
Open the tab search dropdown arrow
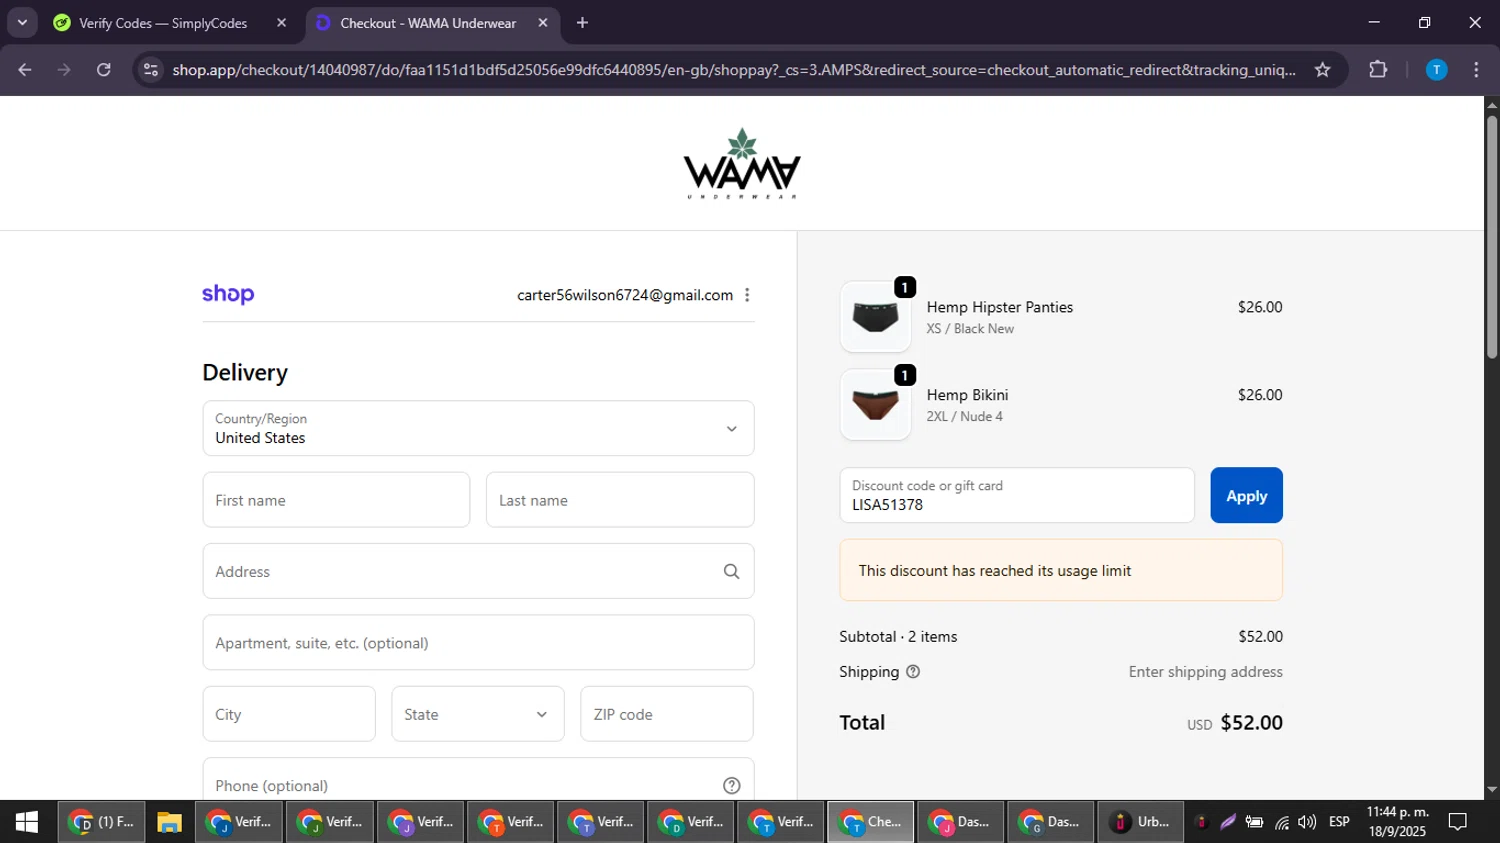tap(22, 22)
